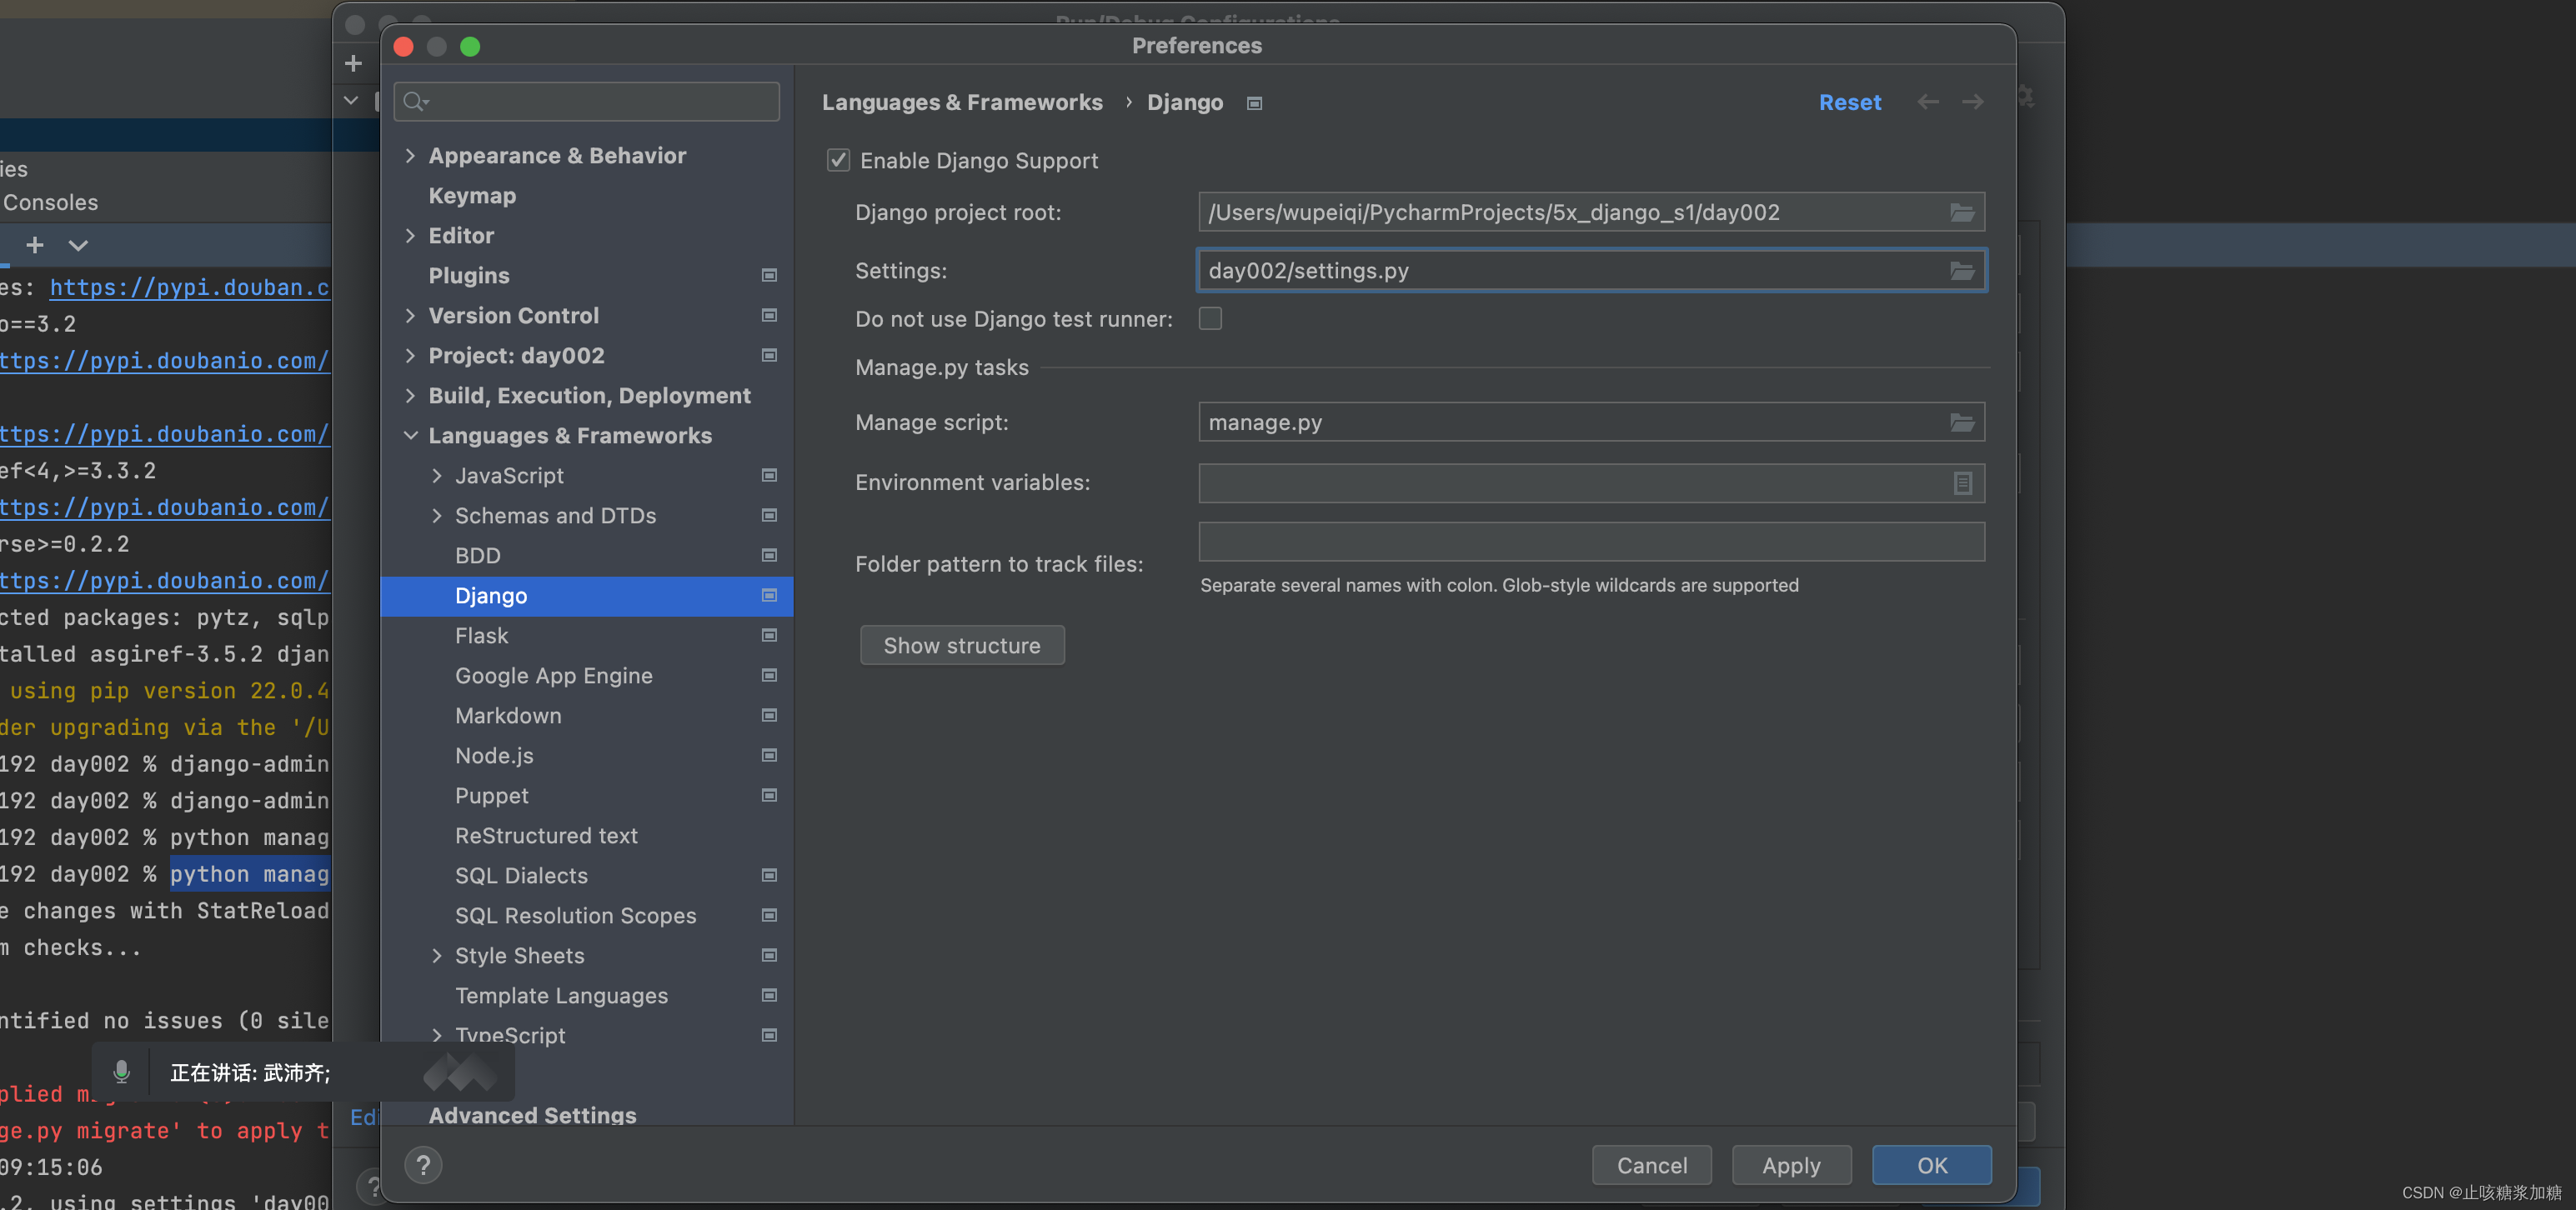Add new terminal tab with plus icon
The width and height of the screenshot is (2576, 1210).
35,245
